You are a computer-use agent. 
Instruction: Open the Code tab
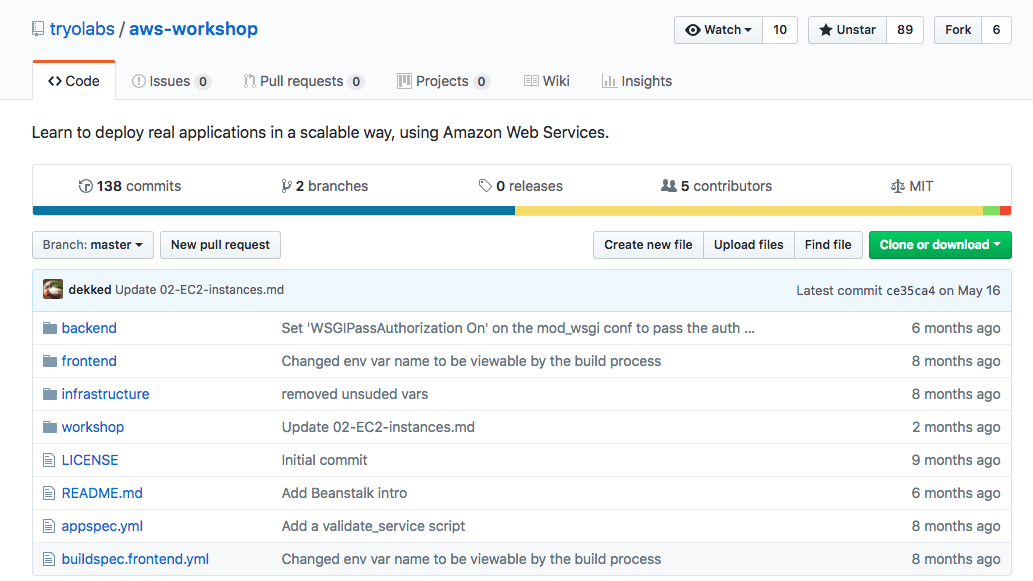coord(74,81)
